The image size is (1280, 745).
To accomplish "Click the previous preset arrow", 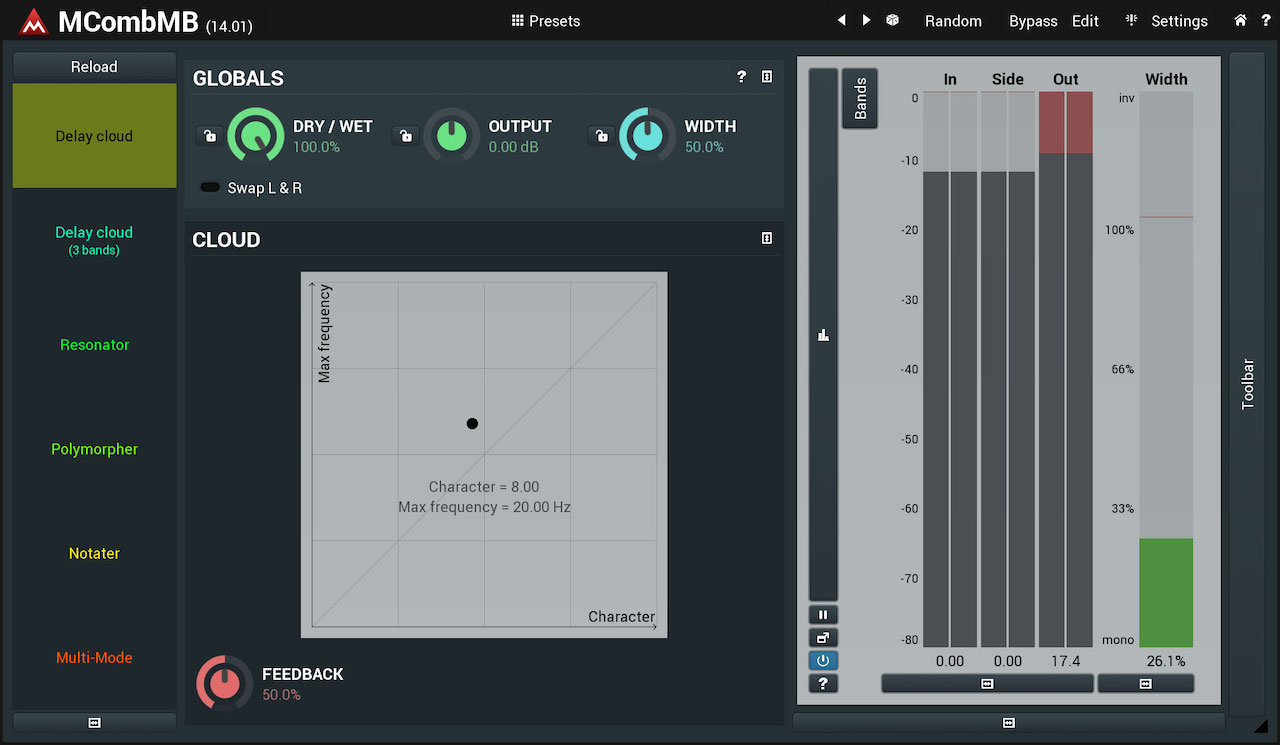I will [841, 20].
